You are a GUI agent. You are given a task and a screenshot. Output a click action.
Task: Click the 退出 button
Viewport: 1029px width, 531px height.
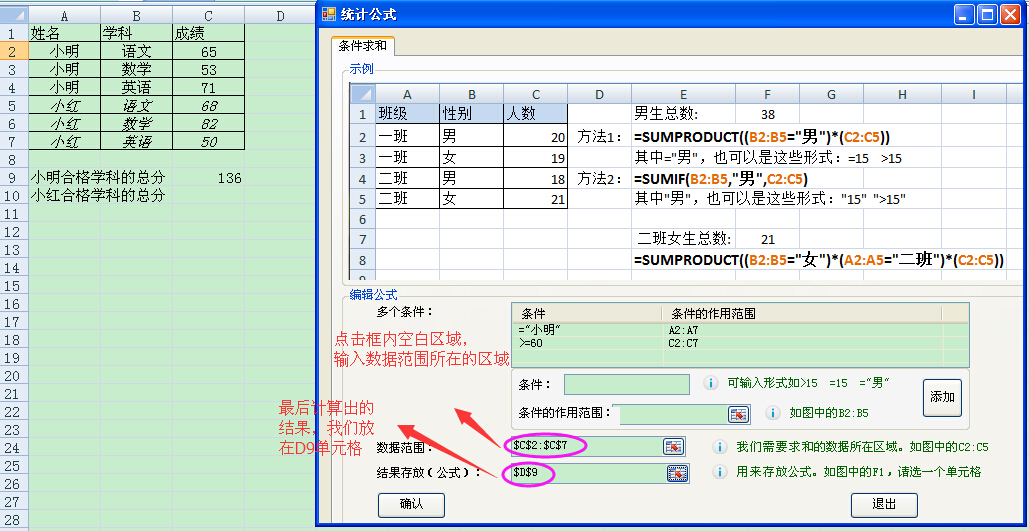[x=883, y=504]
